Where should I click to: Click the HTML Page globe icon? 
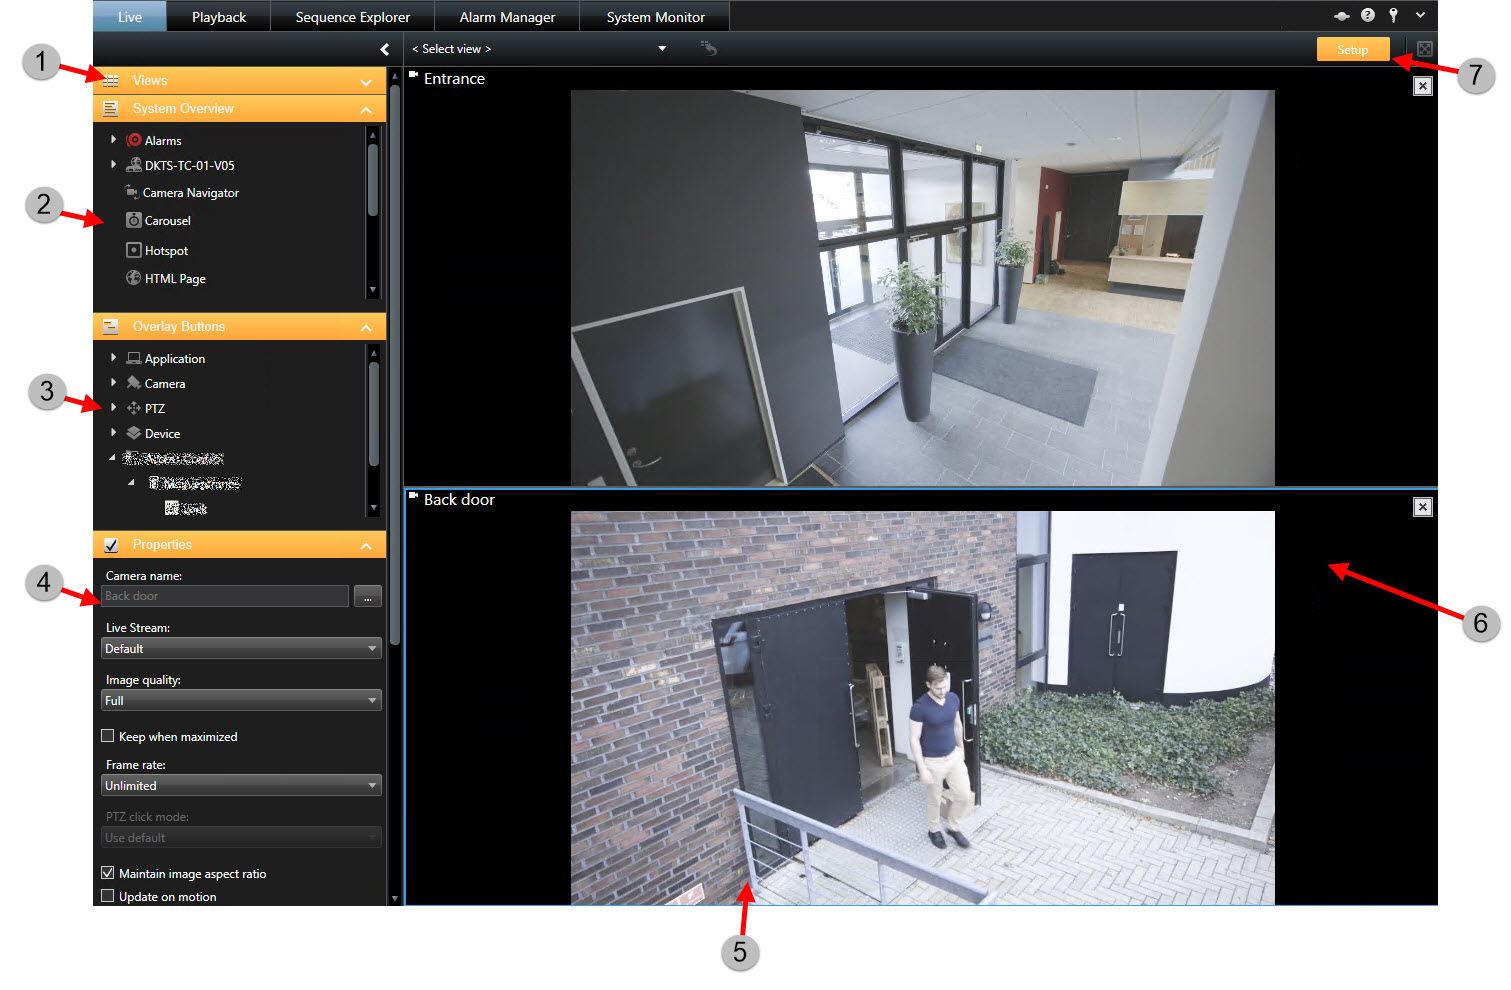coord(133,278)
